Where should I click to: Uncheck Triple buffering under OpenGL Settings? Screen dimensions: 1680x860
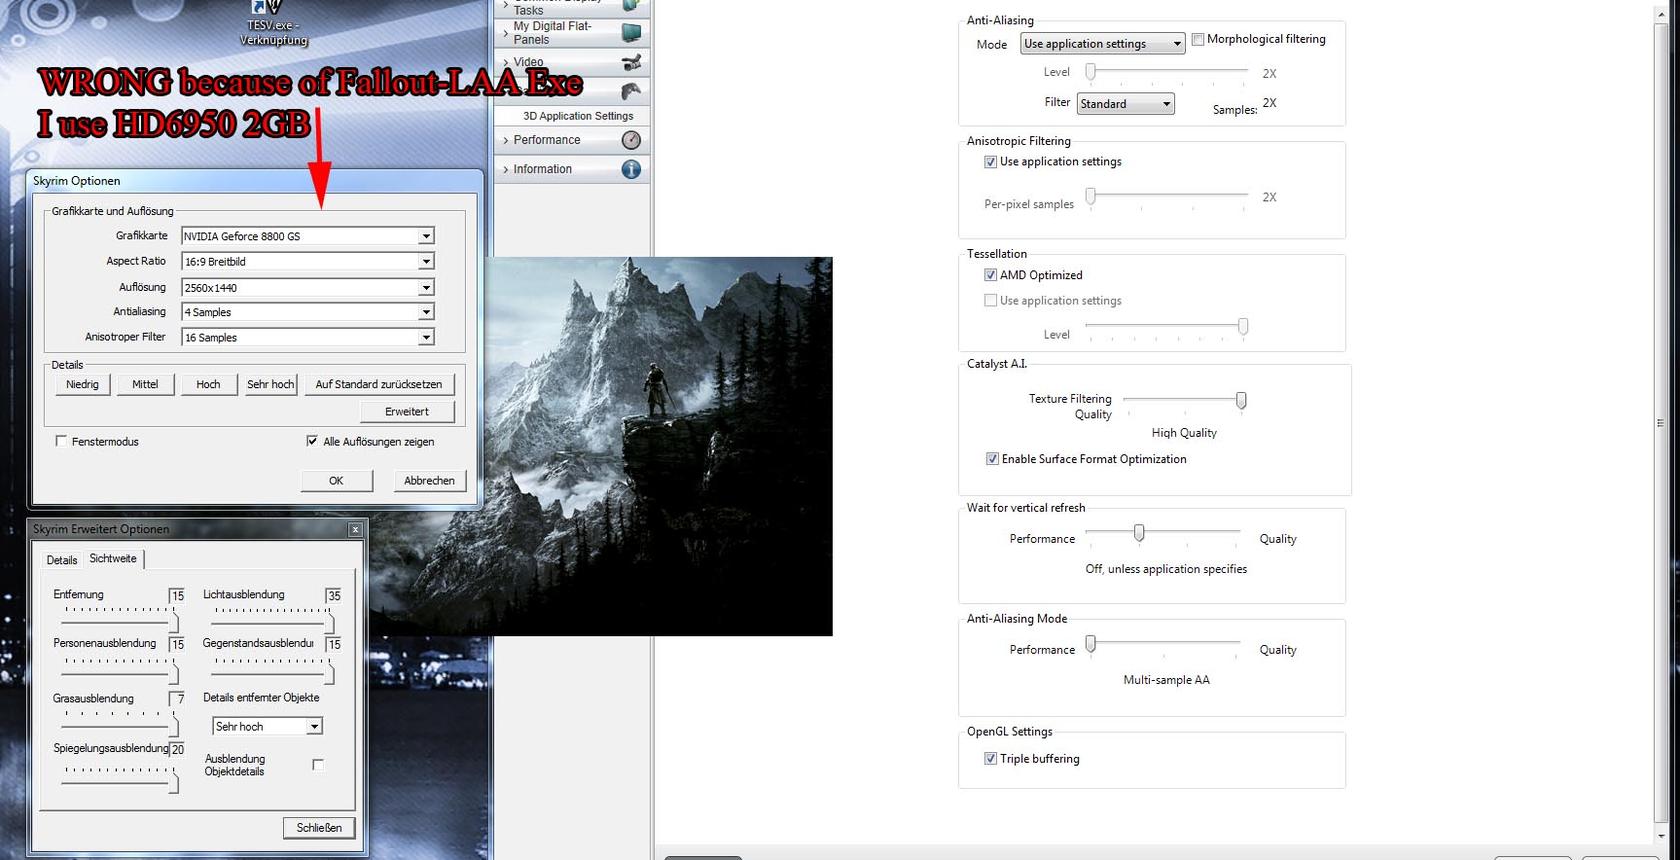pos(990,759)
